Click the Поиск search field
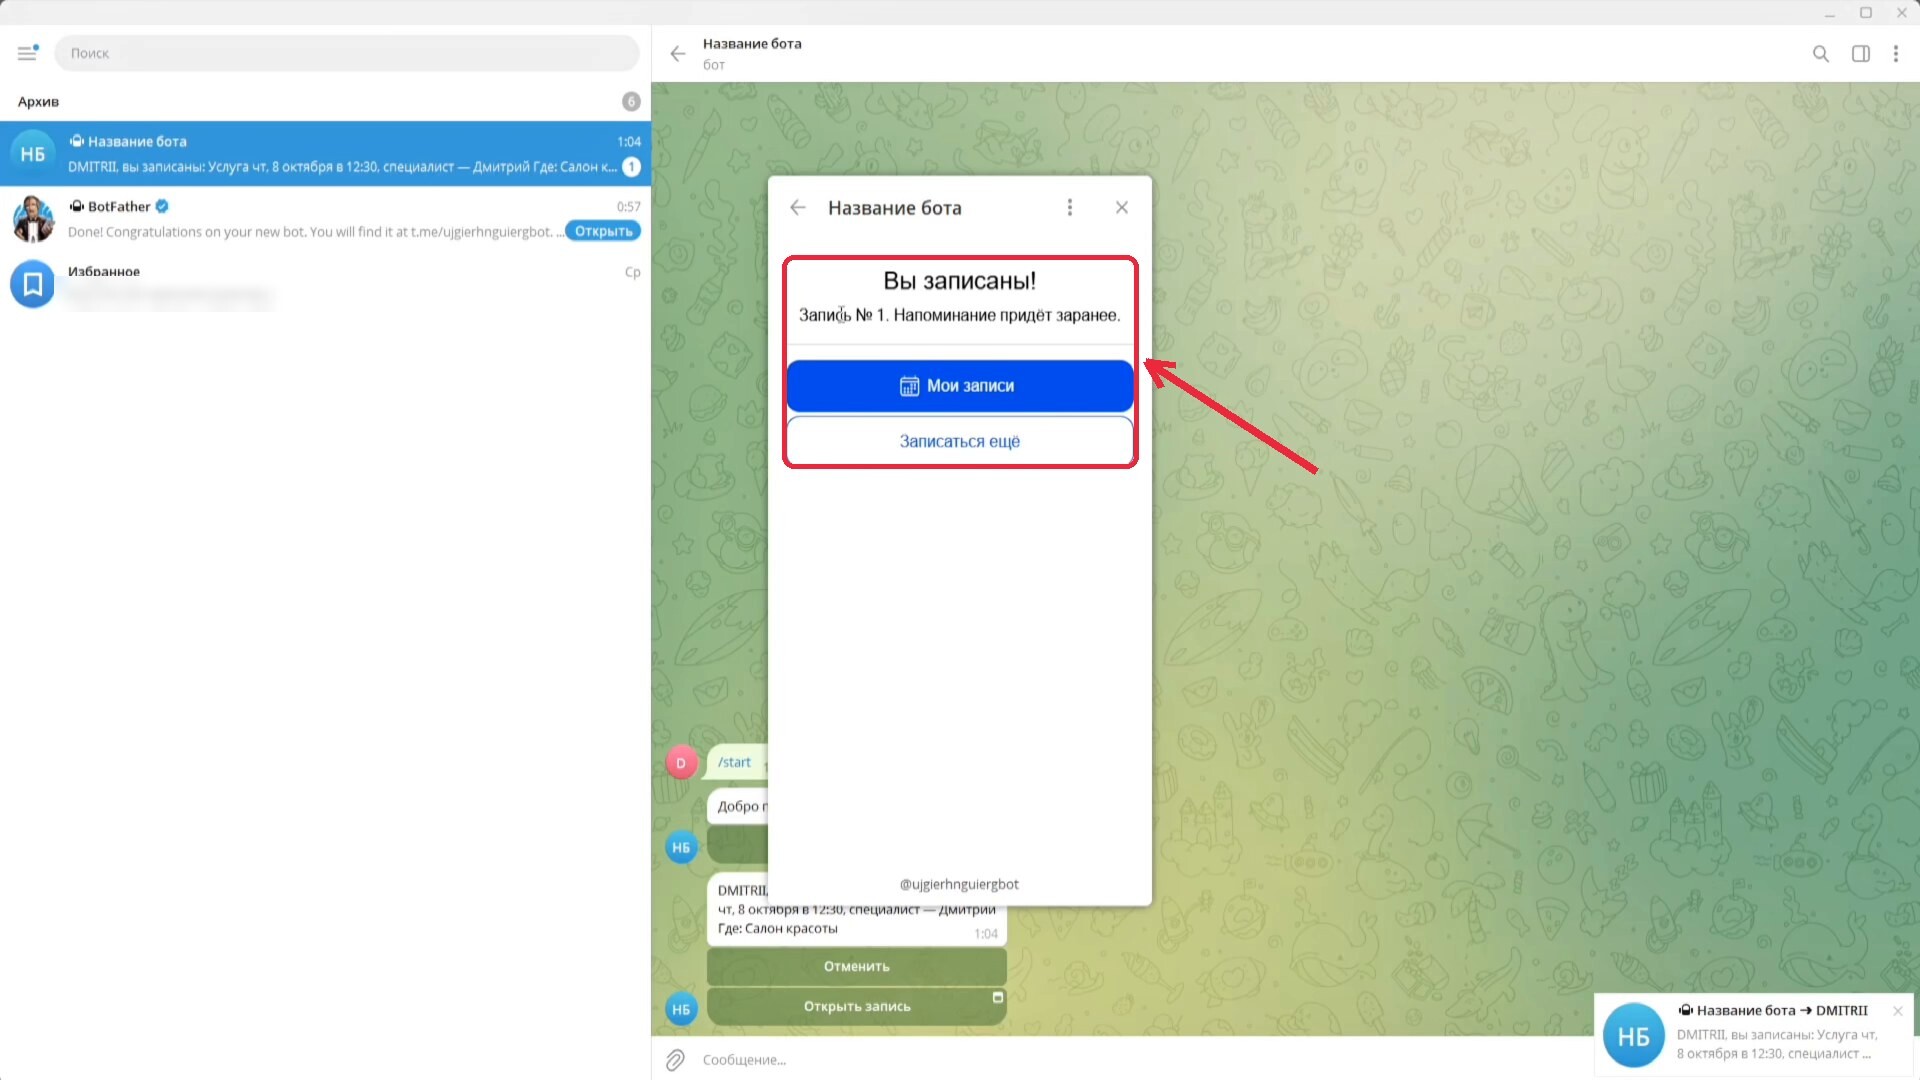The image size is (1920, 1080). pos(346,53)
